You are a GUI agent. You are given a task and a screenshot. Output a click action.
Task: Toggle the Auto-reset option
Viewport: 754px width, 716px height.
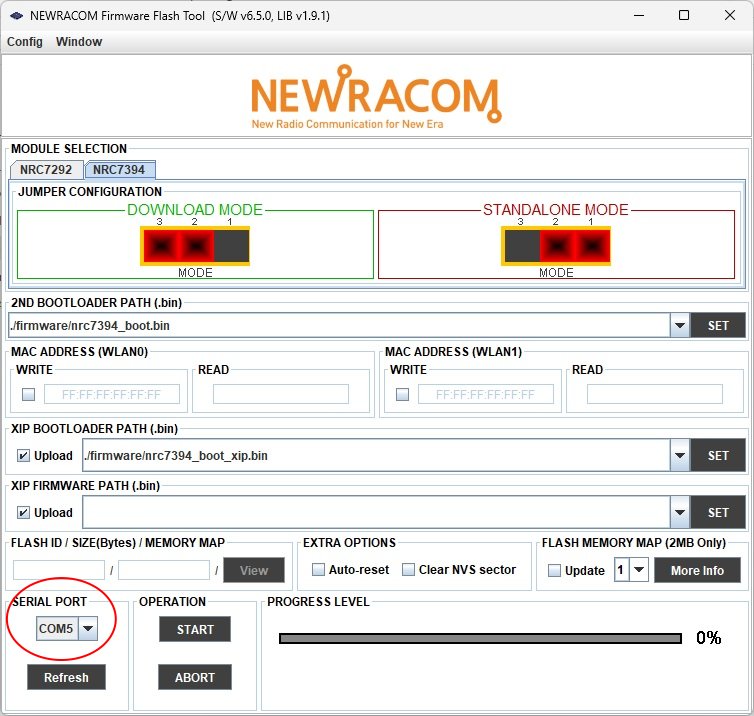pos(319,570)
